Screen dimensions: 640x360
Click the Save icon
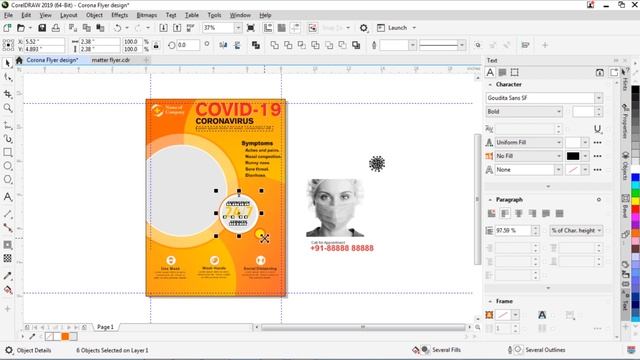click(42, 28)
